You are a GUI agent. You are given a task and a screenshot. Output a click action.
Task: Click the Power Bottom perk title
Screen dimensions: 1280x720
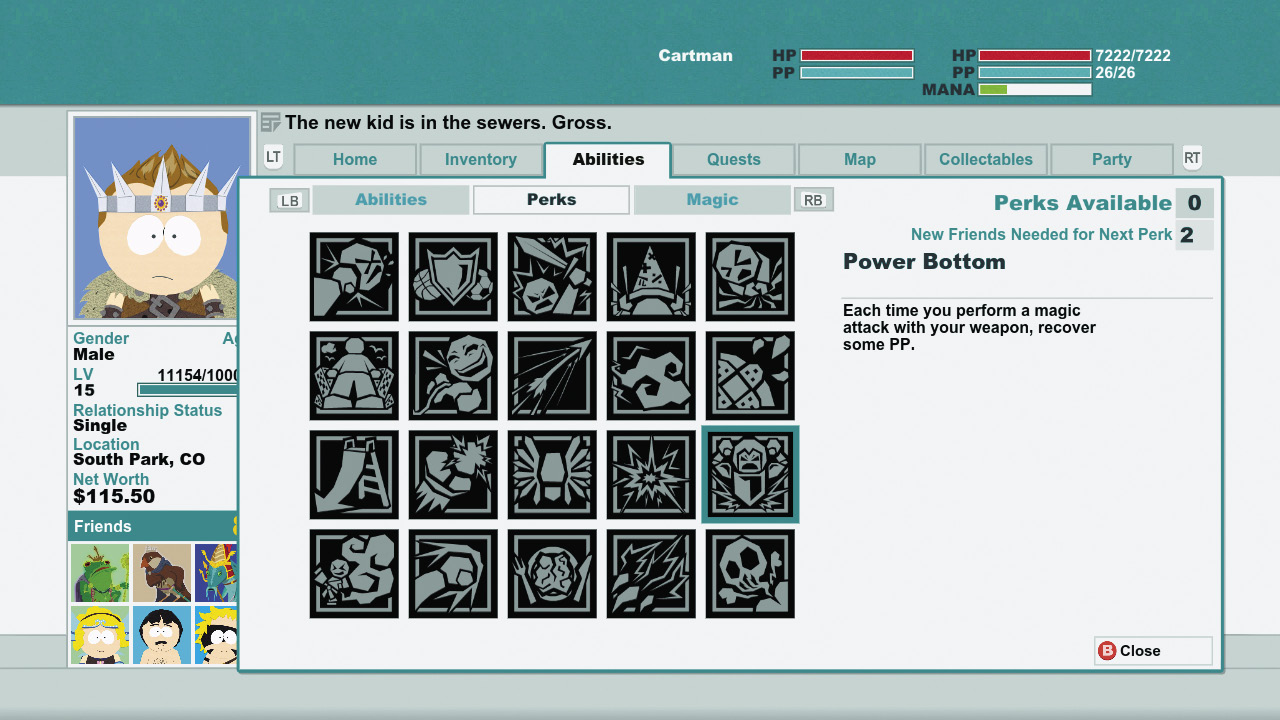(924, 262)
